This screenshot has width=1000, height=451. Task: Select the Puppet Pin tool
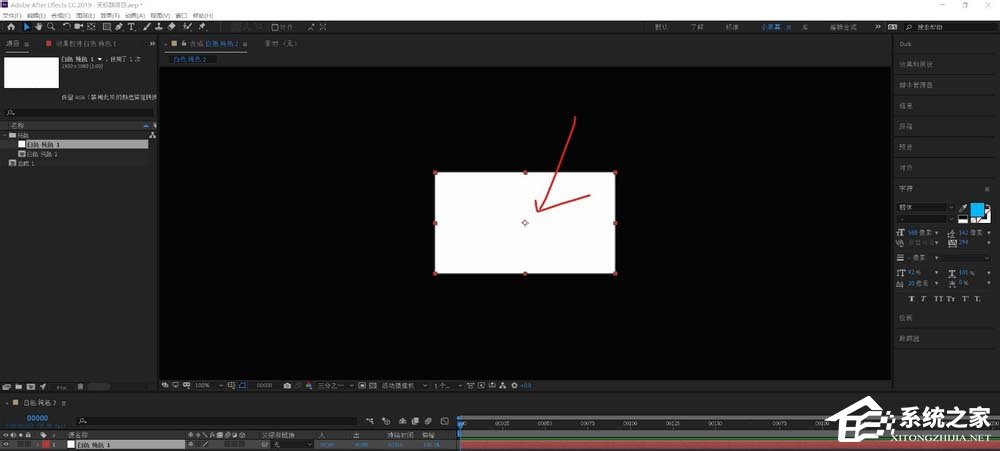pos(202,27)
